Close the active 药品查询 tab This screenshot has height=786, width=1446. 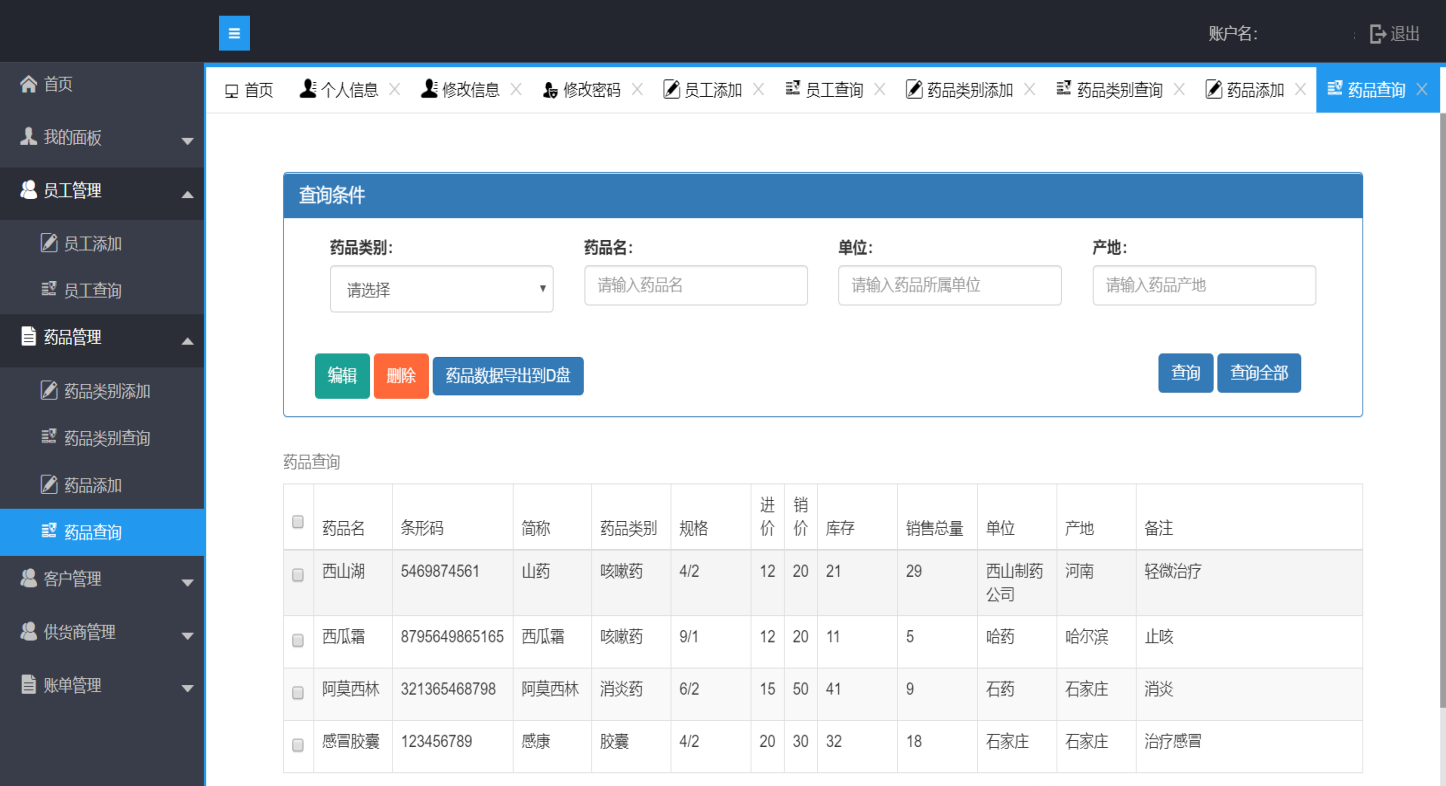pyautogui.click(x=1422, y=89)
